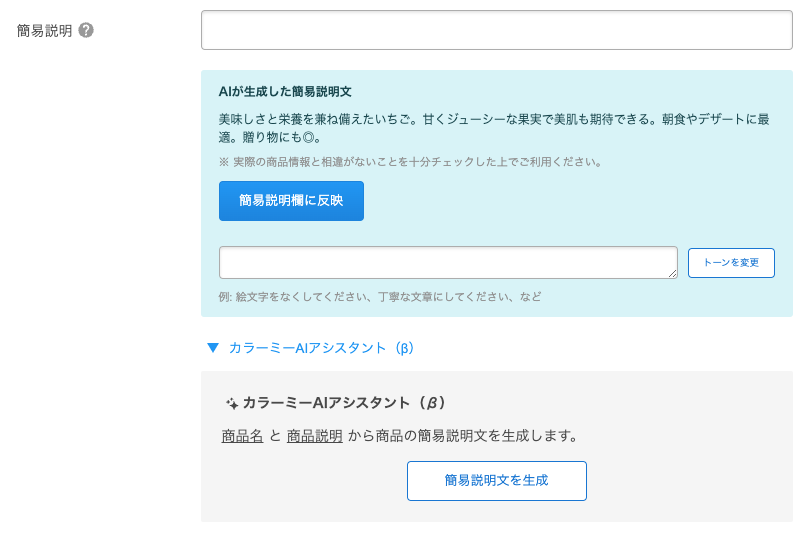Image resolution: width=807 pixels, height=533 pixels.
Task: Click the help icon beside 簡易説明
Action: (86, 31)
